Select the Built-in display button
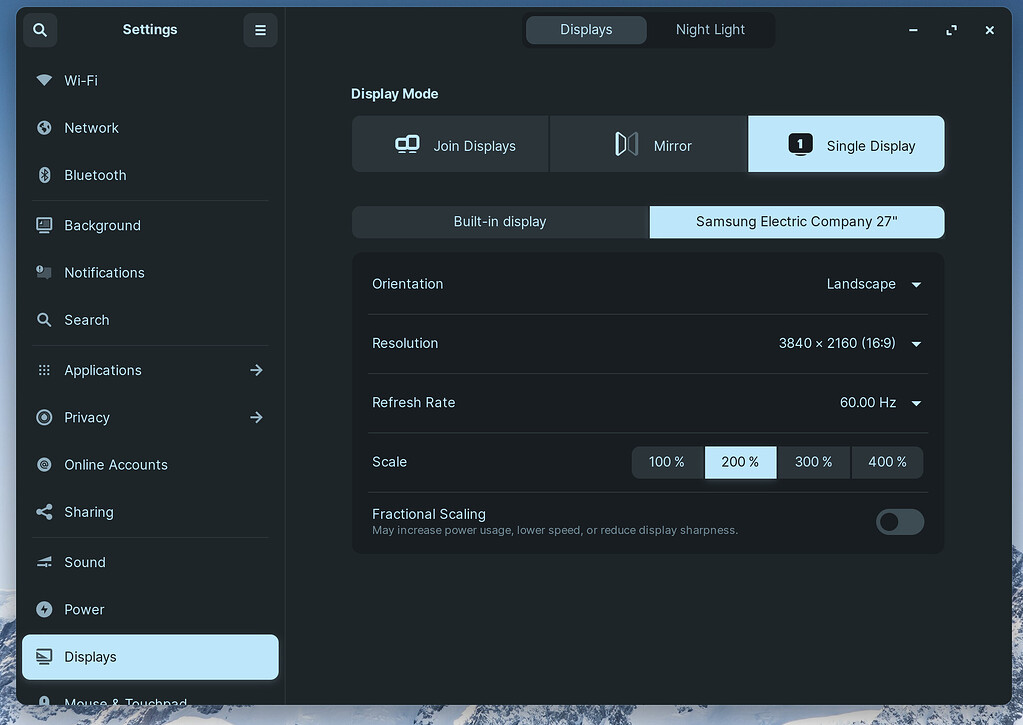Image resolution: width=1023 pixels, height=725 pixels. [500, 221]
